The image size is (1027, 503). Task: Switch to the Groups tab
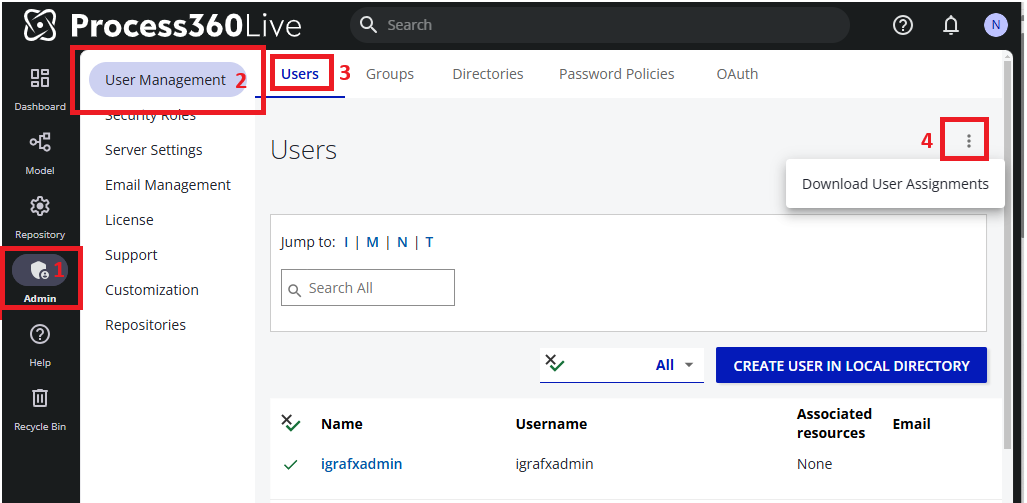pos(390,74)
